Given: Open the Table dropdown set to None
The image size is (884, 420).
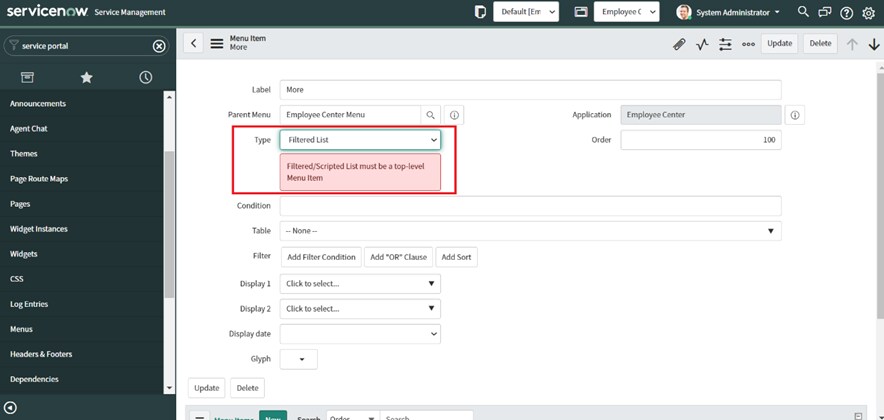Looking at the screenshot, I should pyautogui.click(x=531, y=231).
